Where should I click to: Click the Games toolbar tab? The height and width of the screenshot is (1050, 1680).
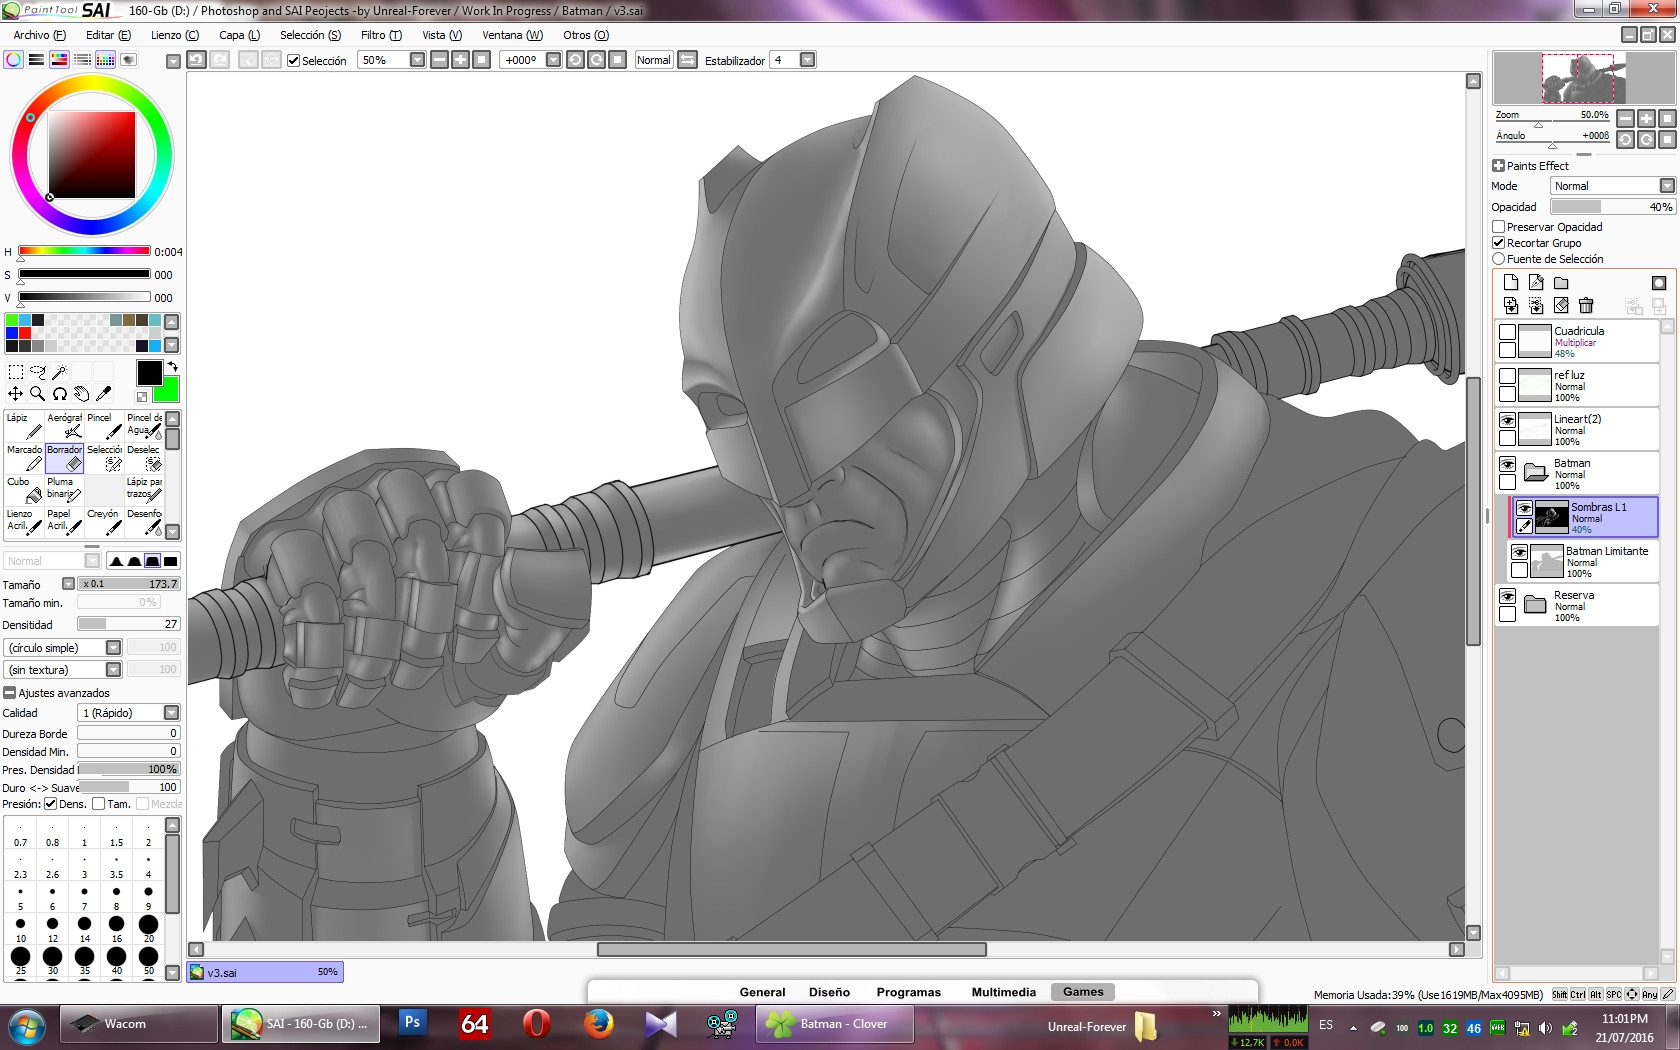click(1083, 992)
